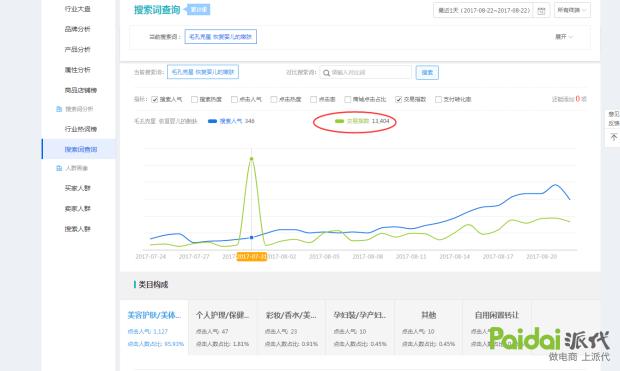Viewport: 620px width, 371px height.
Task: Select the 自用闲置转让 category tab
Action: (x=497, y=328)
